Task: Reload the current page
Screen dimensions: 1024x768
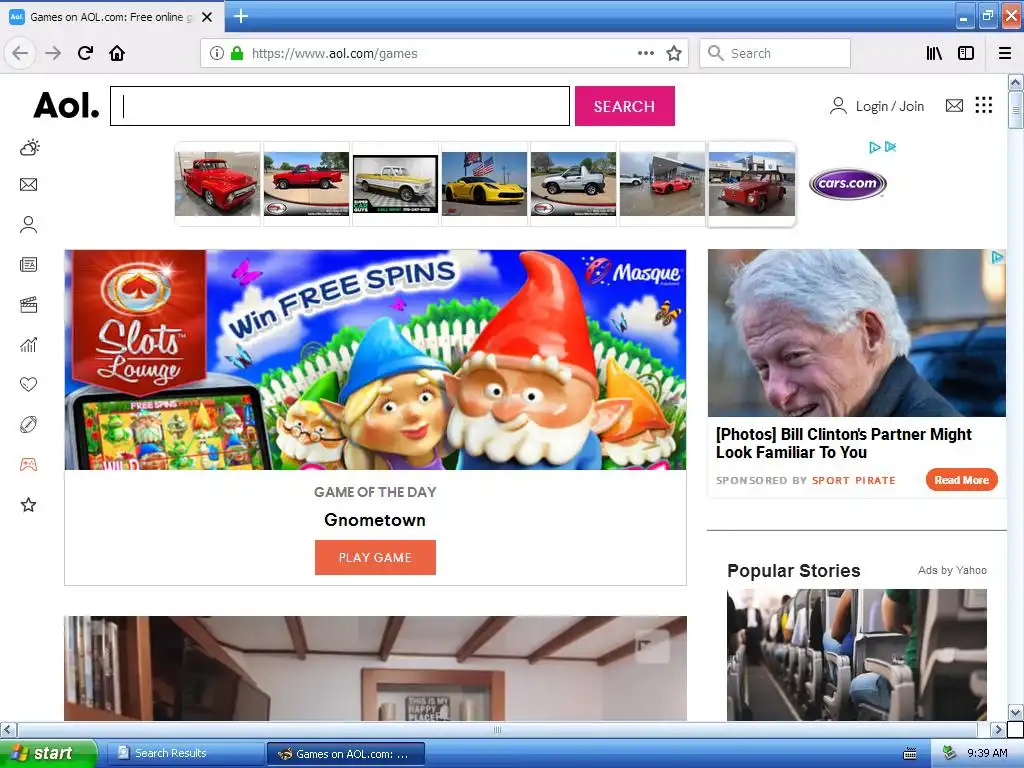Action: click(x=85, y=53)
